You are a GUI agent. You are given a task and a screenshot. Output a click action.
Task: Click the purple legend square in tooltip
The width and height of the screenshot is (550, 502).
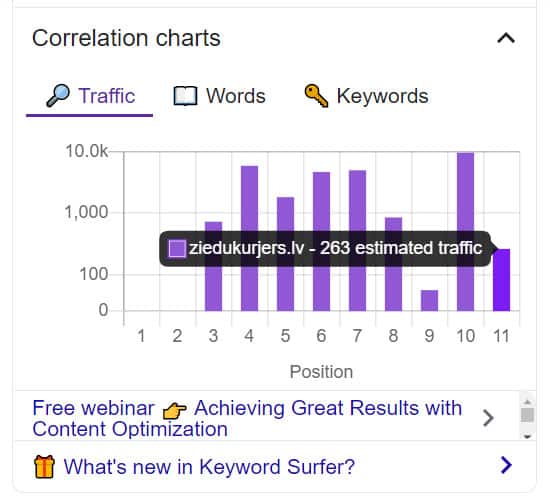(177, 248)
